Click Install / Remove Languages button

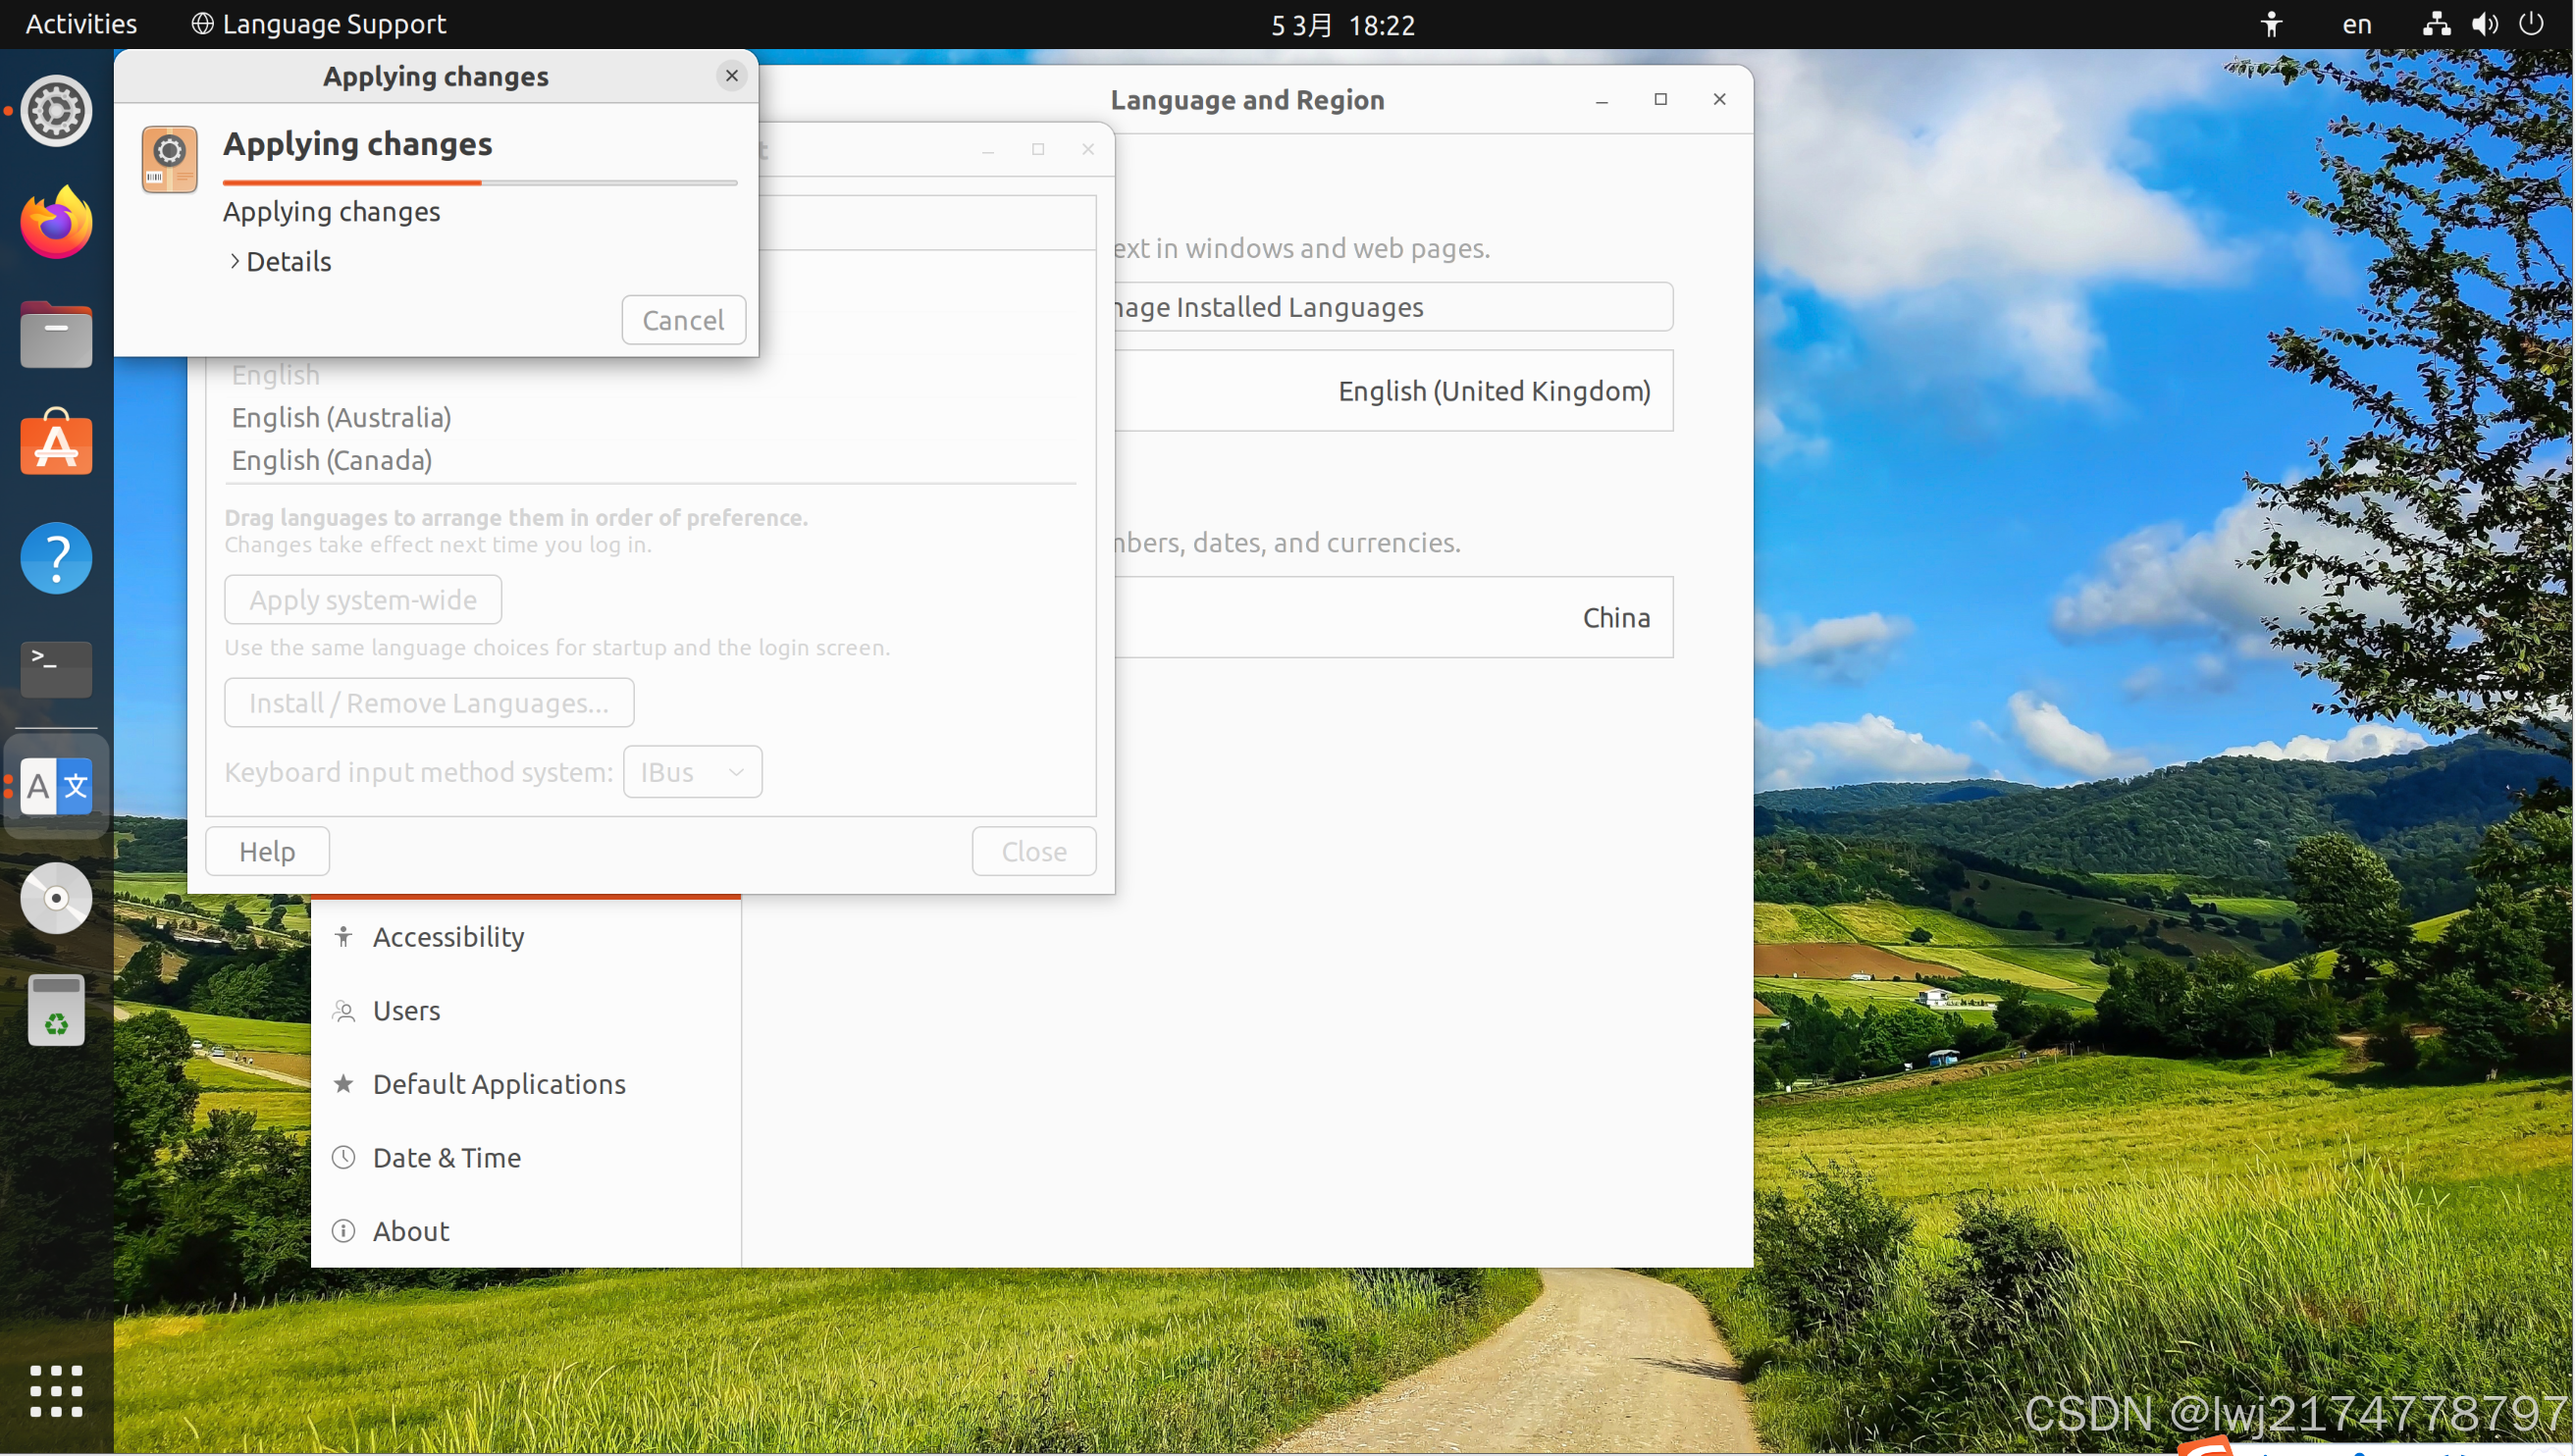tap(429, 703)
